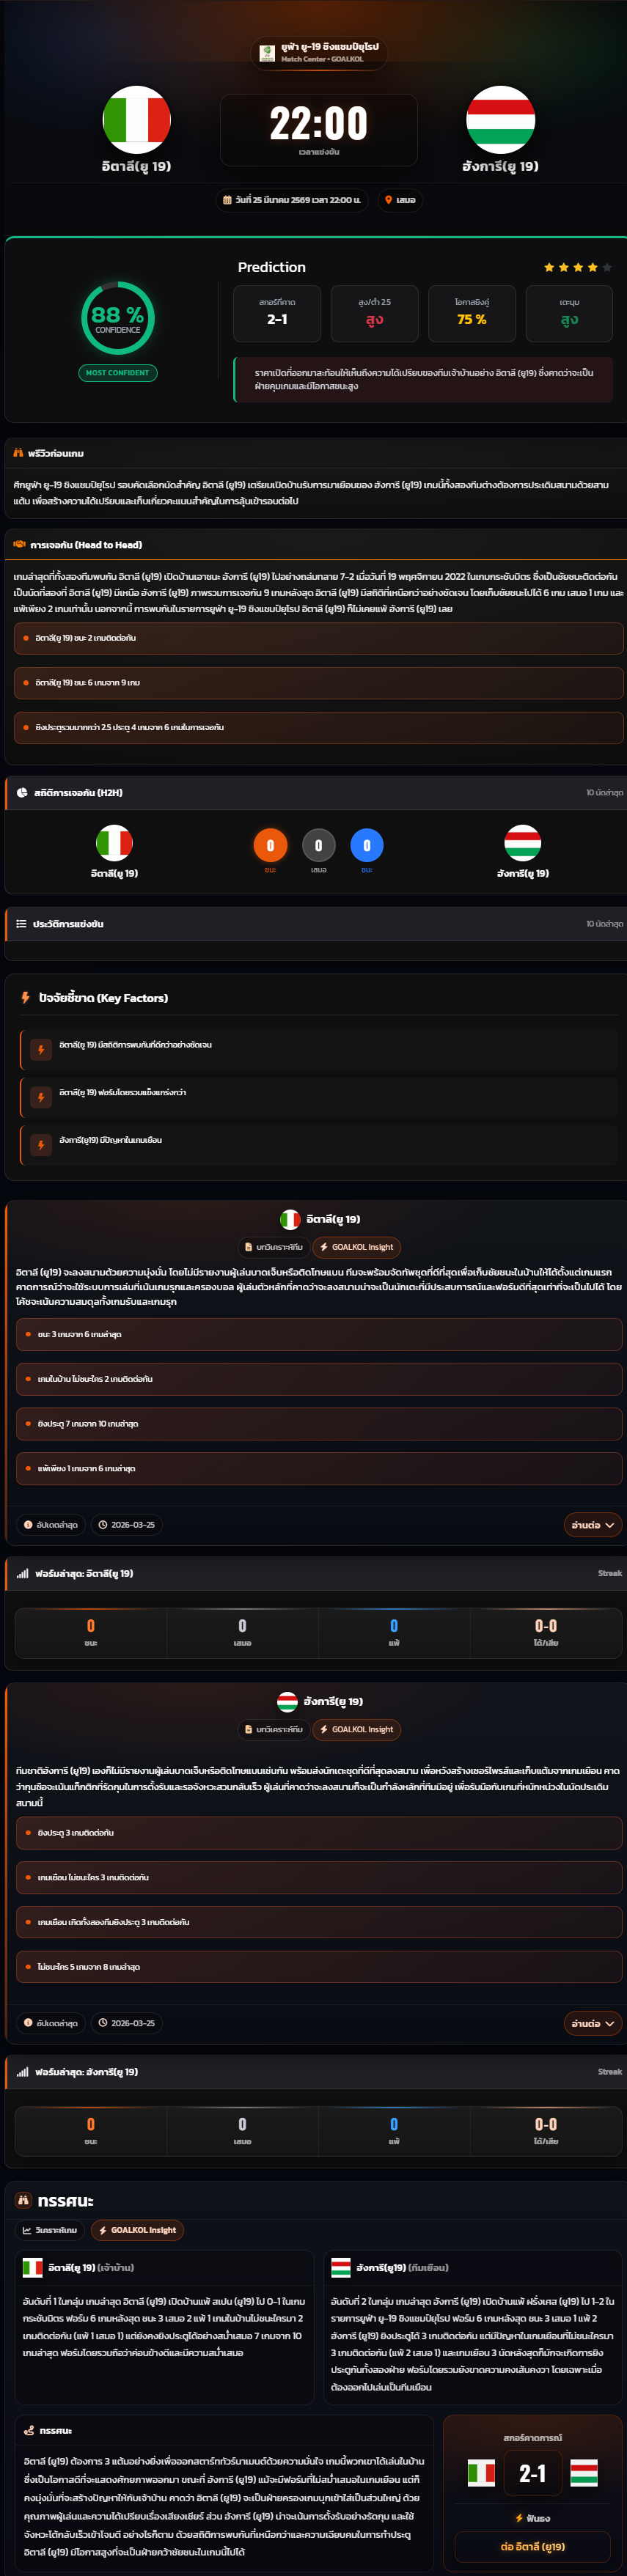Click the 88% confidence ring gauge
The image size is (627, 2576).
(x=118, y=318)
